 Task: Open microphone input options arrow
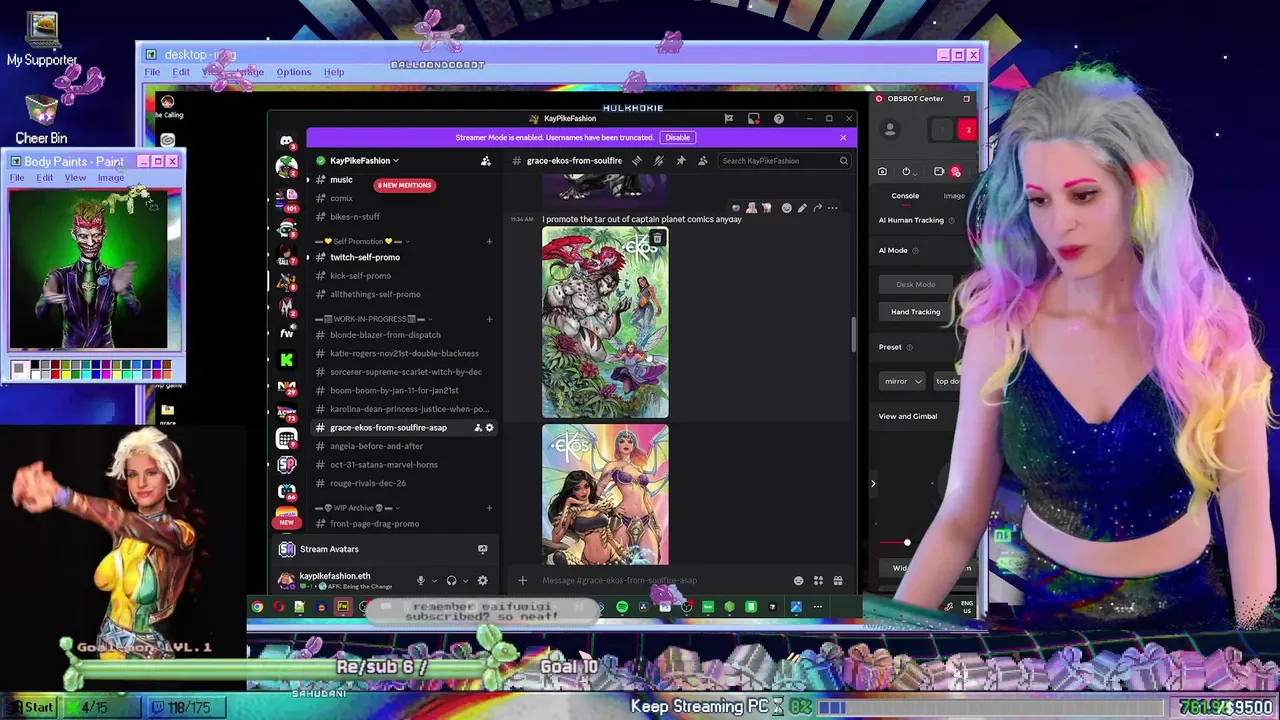point(434,581)
